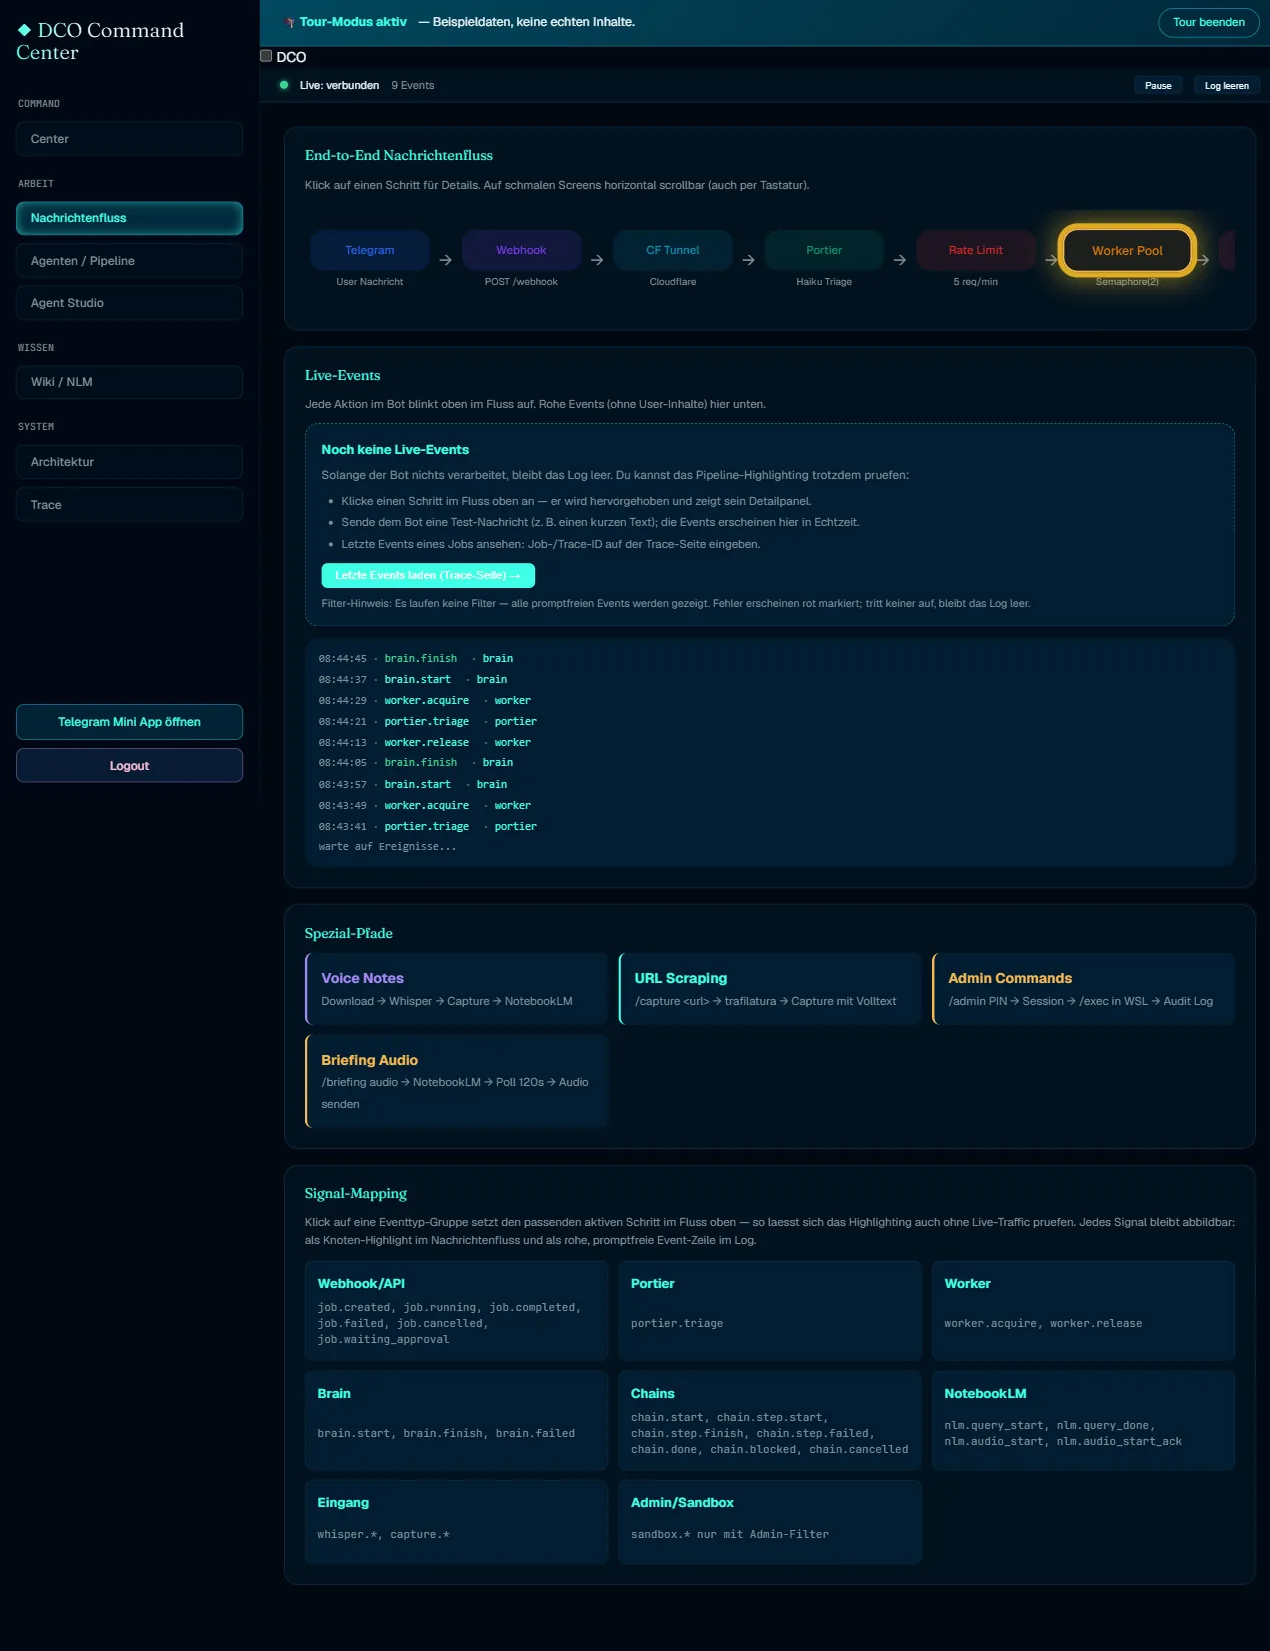Select the Rate Limit flow step
The image size is (1270, 1651).
click(x=975, y=250)
